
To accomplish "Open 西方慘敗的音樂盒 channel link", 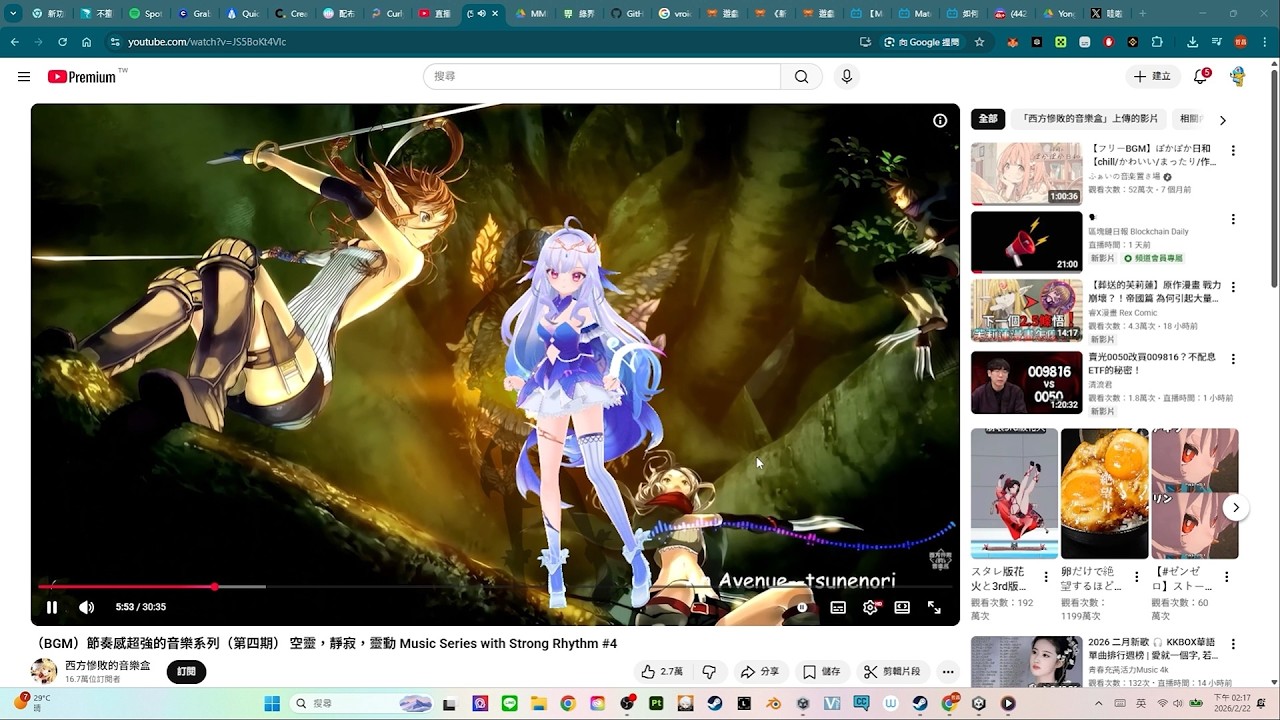I will [108, 665].
